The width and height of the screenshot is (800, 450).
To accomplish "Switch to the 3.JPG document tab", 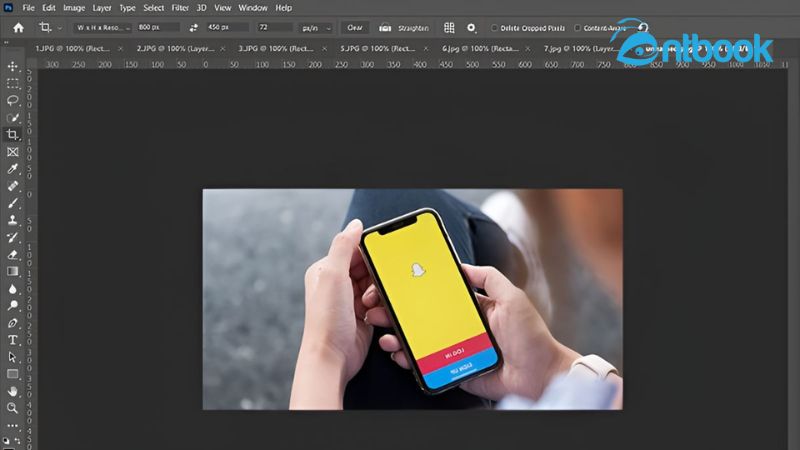I will click(276, 48).
